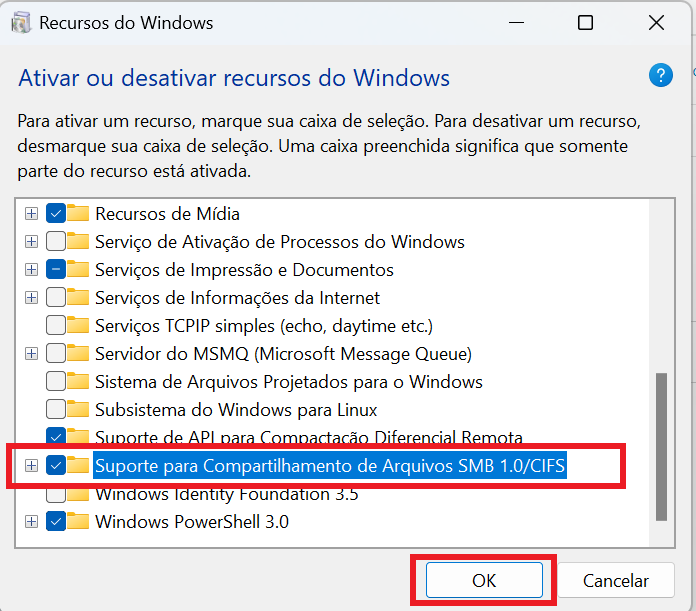Expand the Windows PowerShell 3.0 node
Screen dimensions: 696x611
(x=31, y=521)
